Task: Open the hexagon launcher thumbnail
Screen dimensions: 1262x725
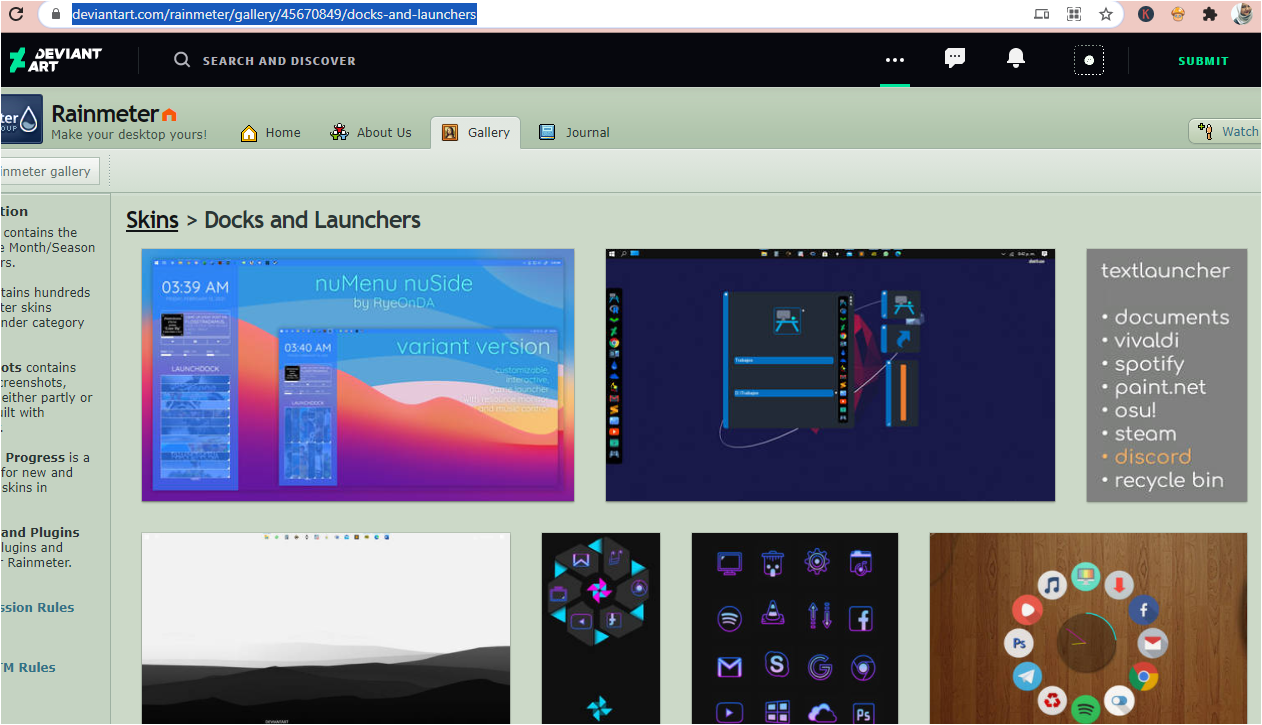Action: pos(601,628)
